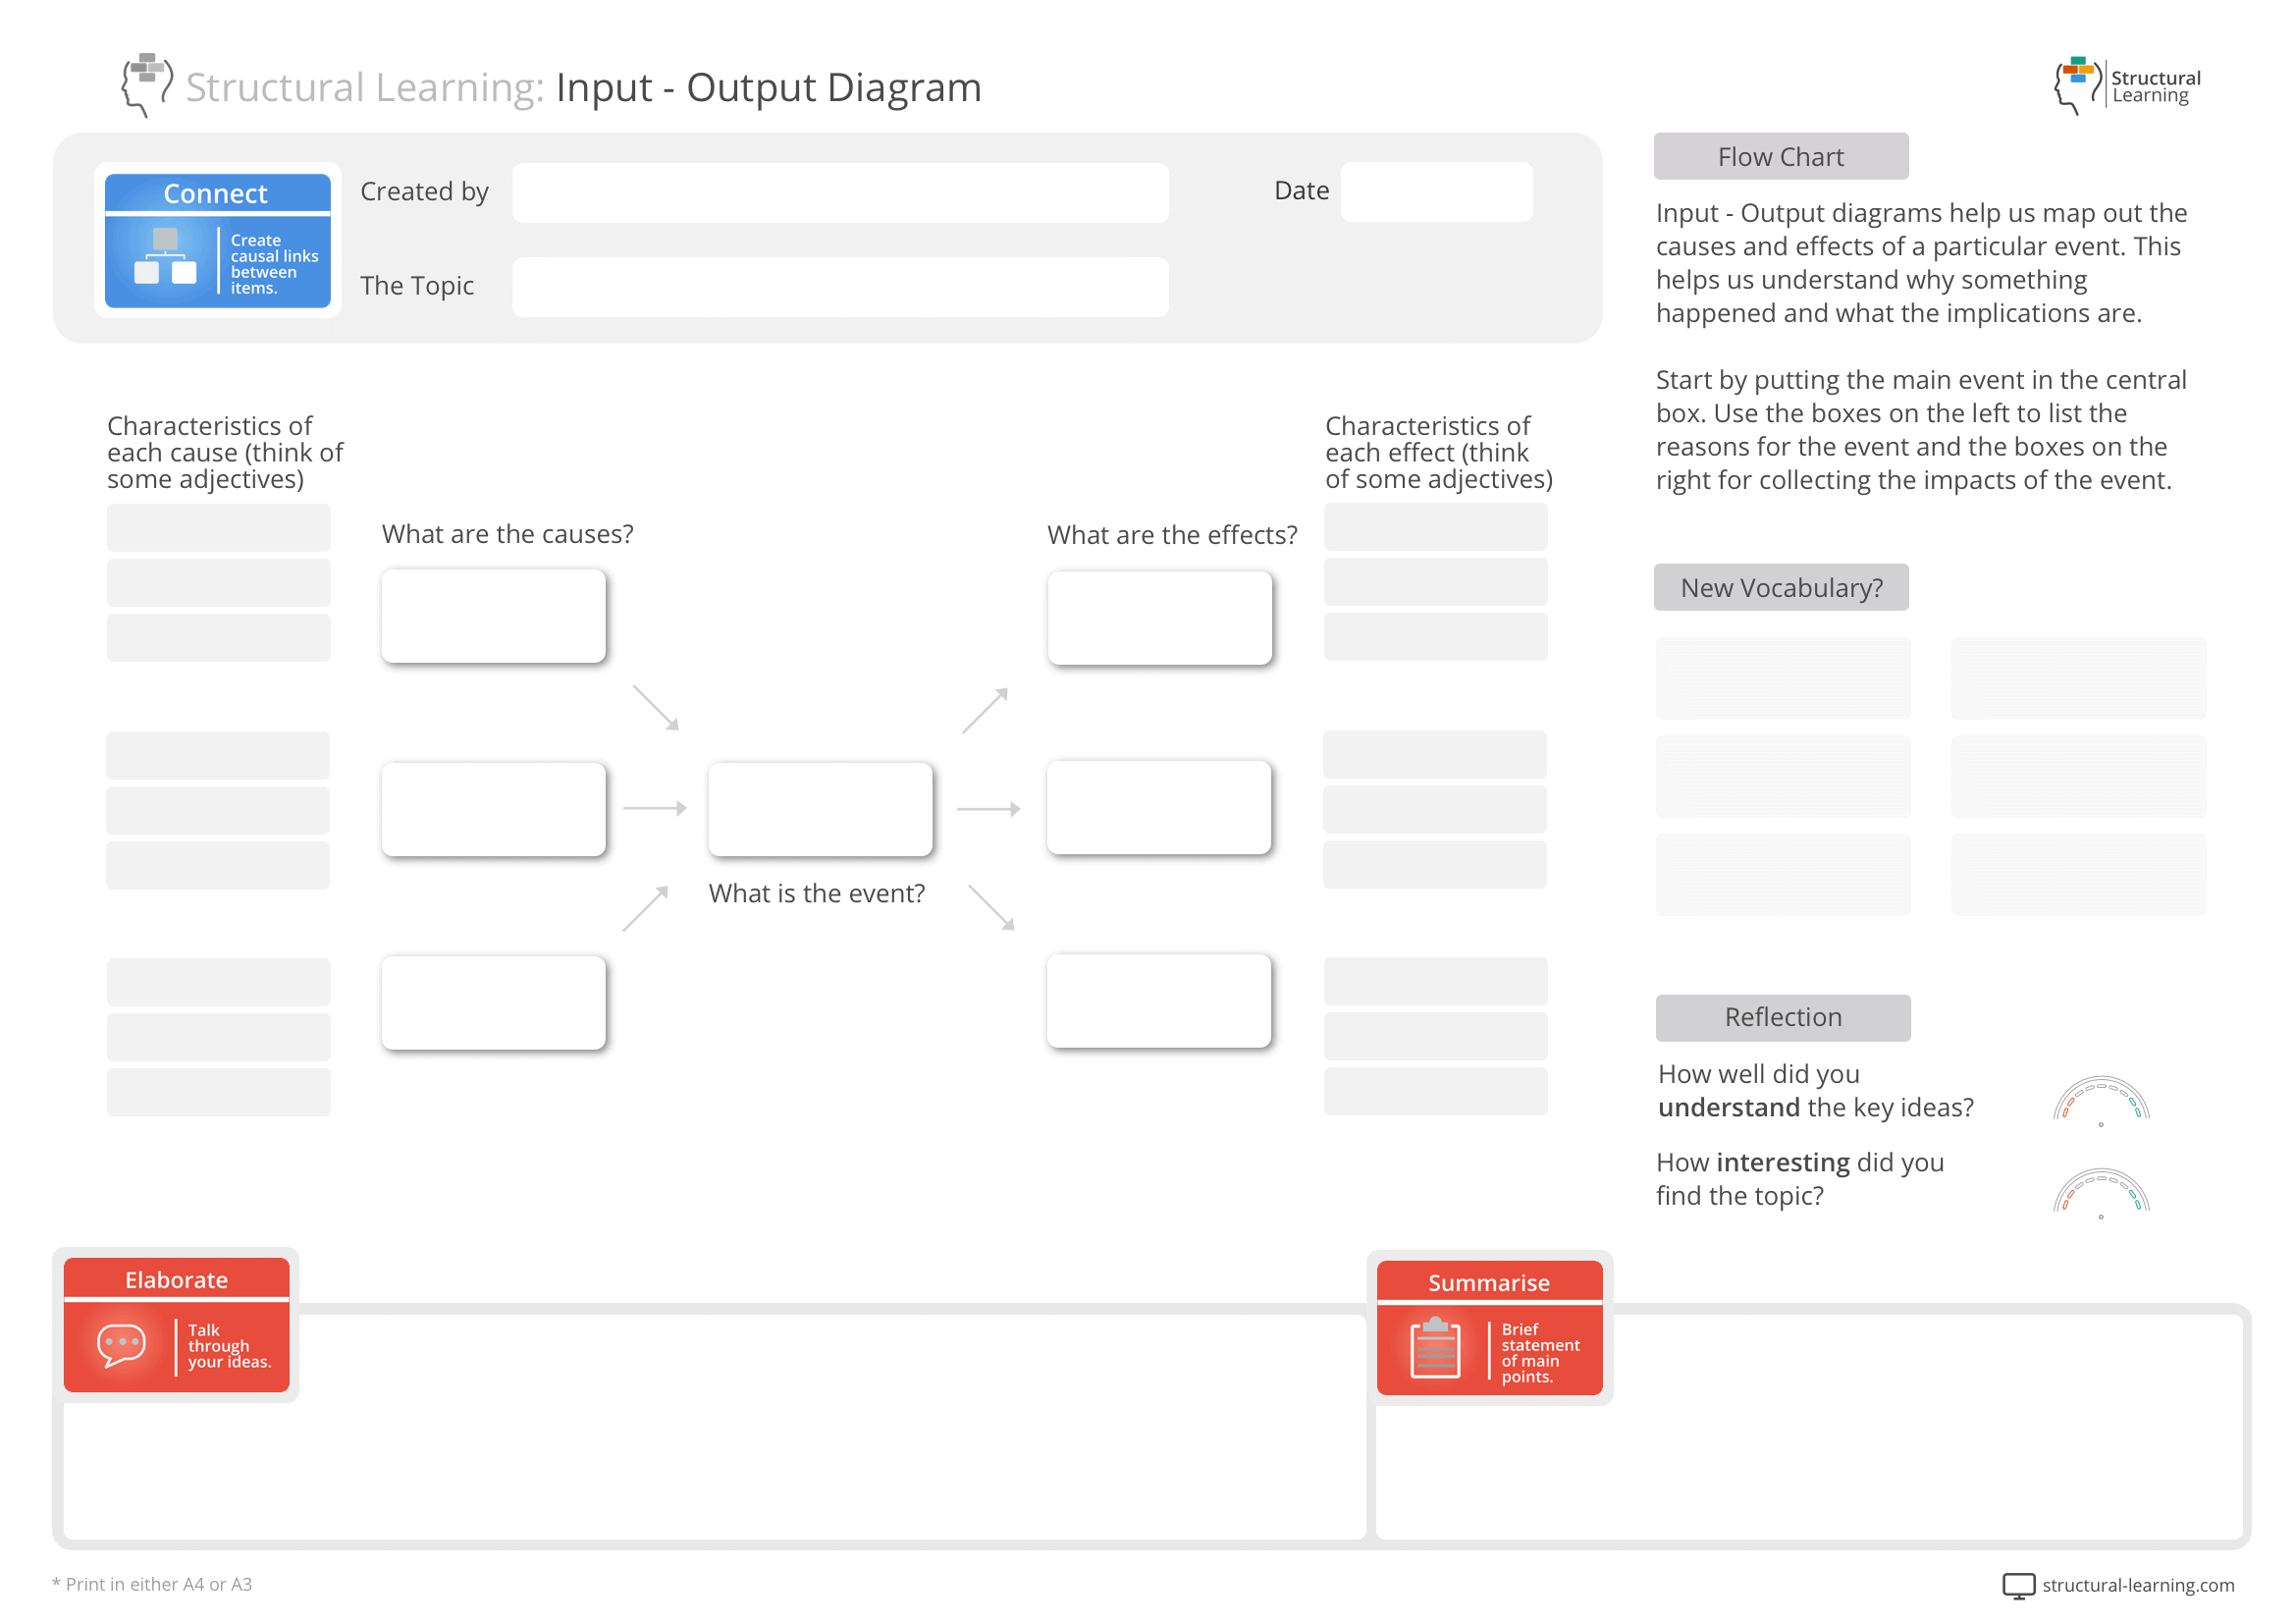Click the arrow pointing to top effect box
Screen dimensions: 2296x1624
pos(984,710)
